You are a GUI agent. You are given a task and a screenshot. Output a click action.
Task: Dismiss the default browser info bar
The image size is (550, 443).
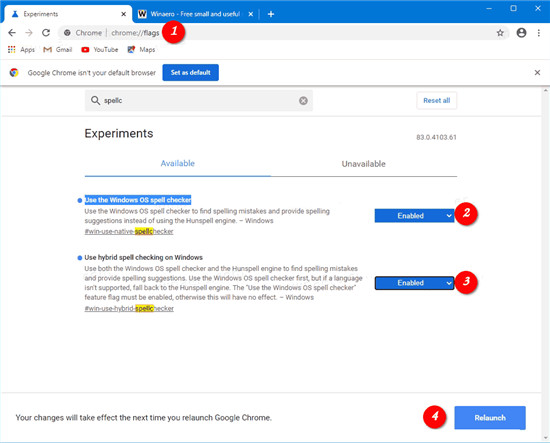(x=537, y=73)
